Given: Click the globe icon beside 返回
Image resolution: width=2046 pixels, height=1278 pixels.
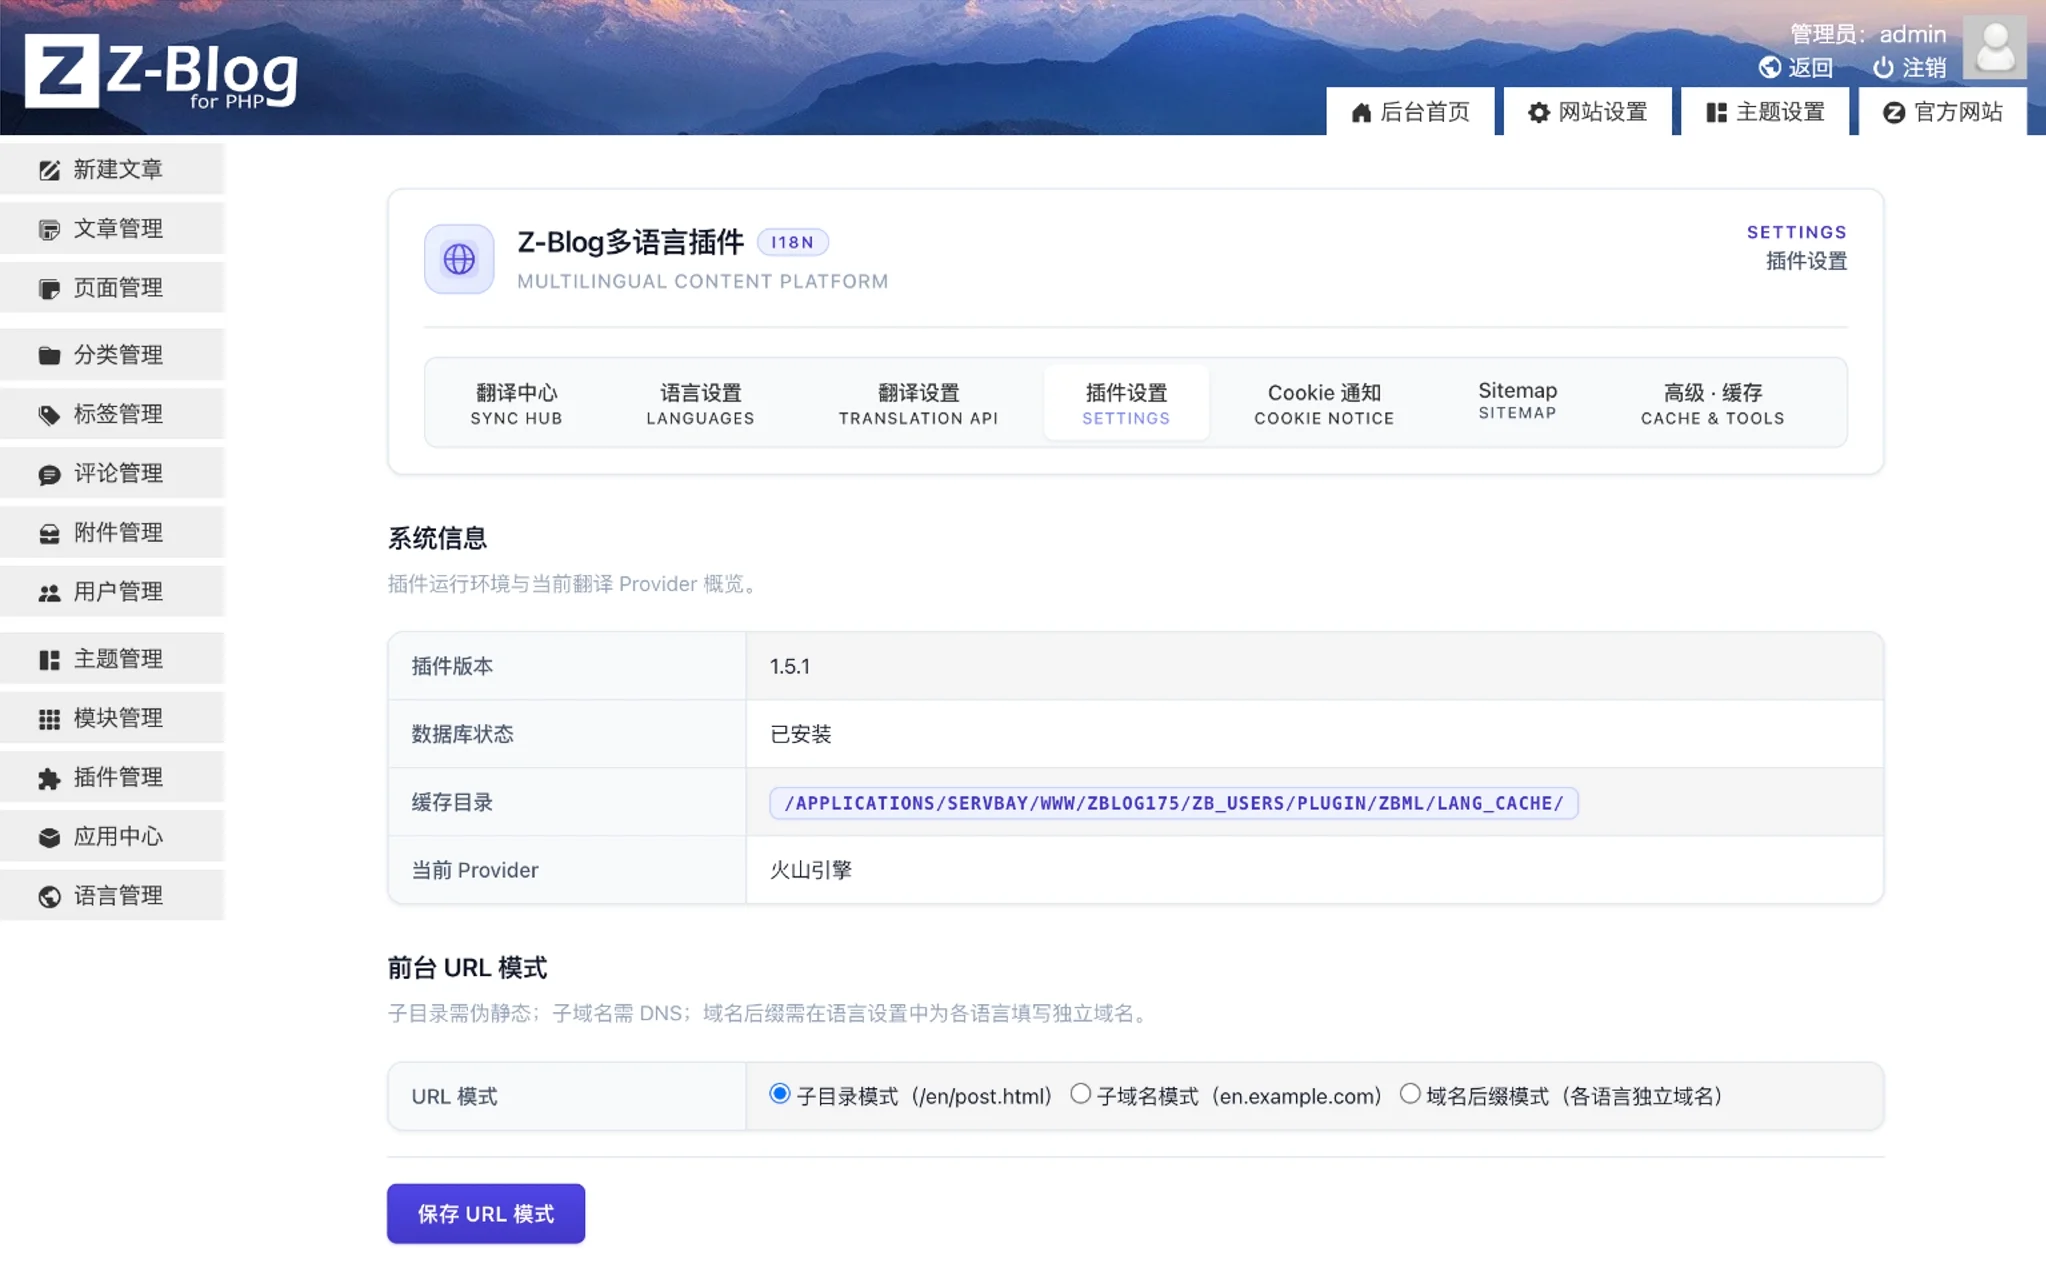Looking at the screenshot, I should tap(1770, 67).
